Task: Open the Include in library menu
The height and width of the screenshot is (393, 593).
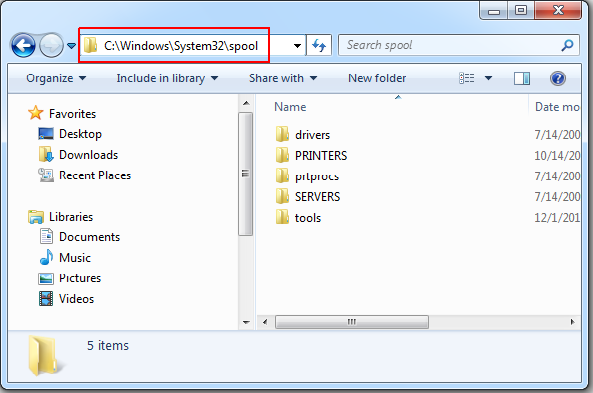Action: [x=167, y=78]
